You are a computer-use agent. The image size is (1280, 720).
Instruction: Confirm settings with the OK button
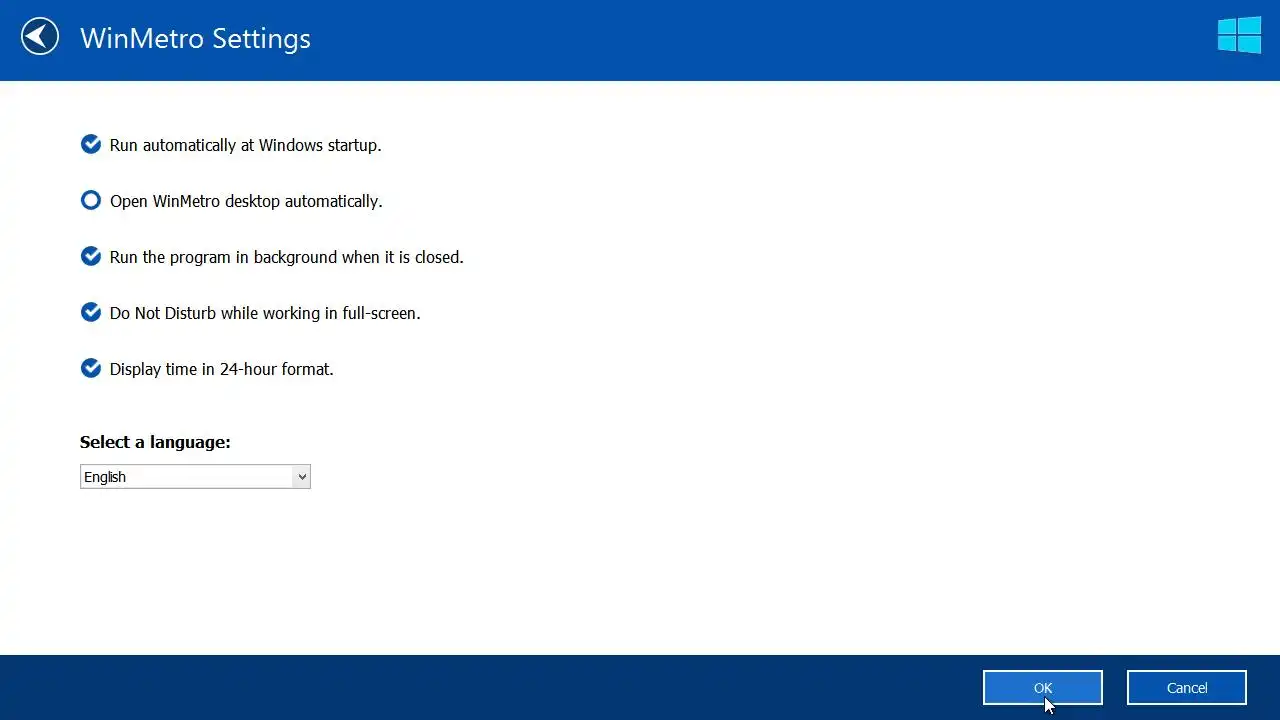click(x=1043, y=688)
